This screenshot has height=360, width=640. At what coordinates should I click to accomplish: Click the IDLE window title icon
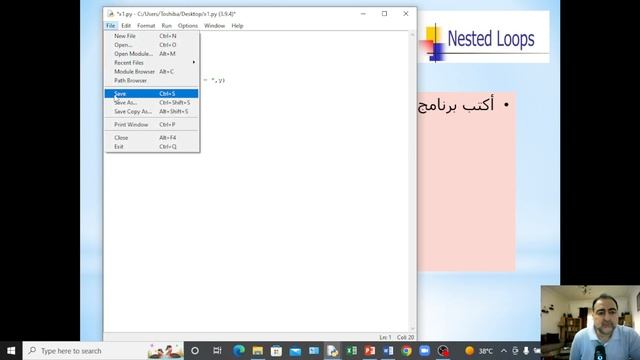110,14
